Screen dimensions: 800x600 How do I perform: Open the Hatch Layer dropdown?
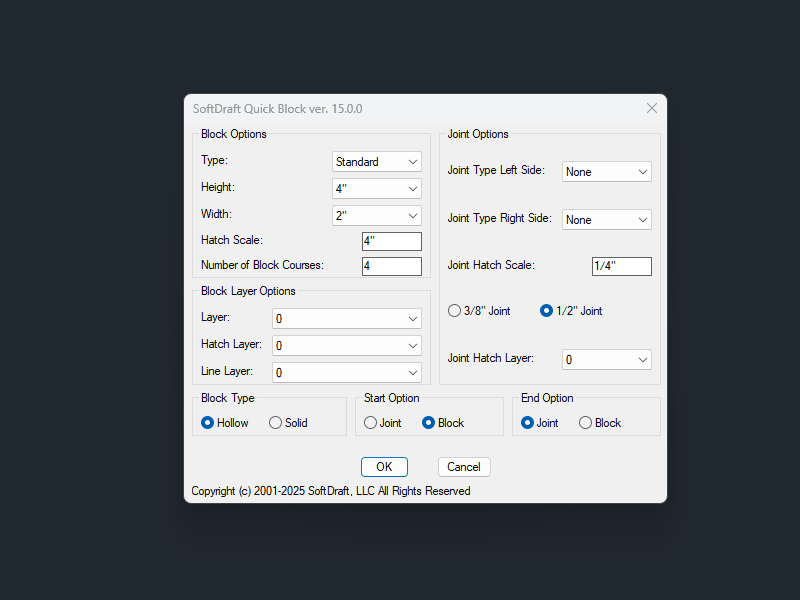346,344
